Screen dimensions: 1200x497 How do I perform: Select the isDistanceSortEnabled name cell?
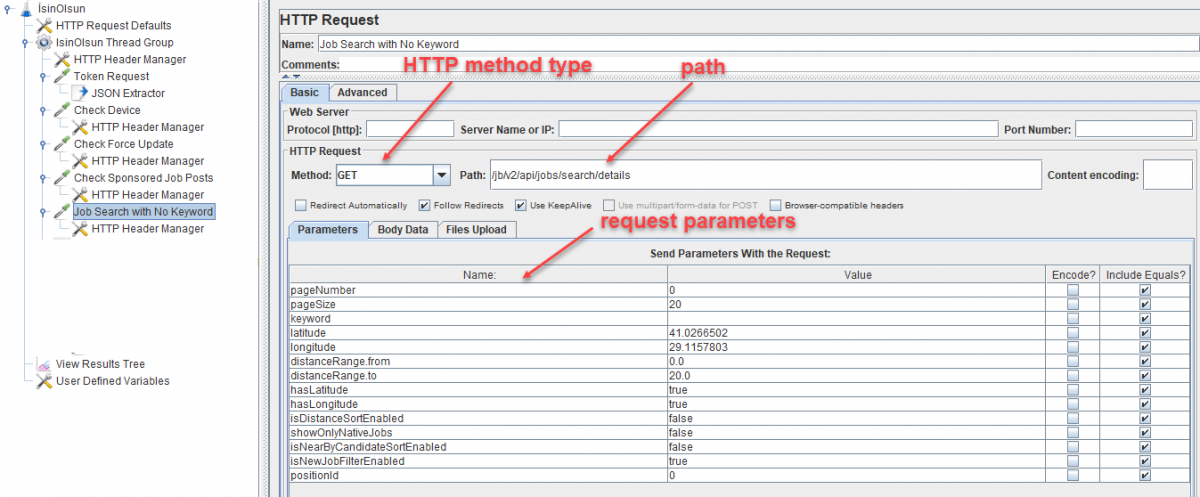(x=478, y=418)
